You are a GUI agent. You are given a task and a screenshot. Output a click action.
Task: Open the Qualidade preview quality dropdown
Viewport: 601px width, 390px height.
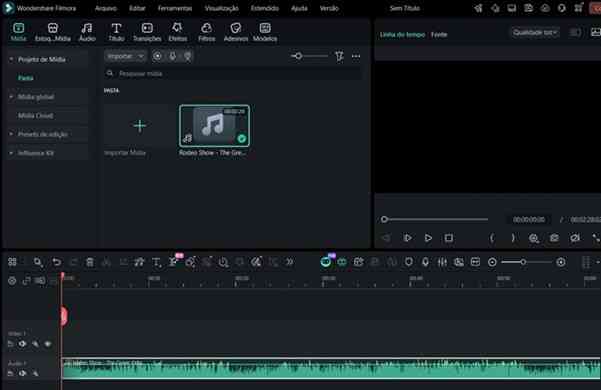tap(534, 33)
